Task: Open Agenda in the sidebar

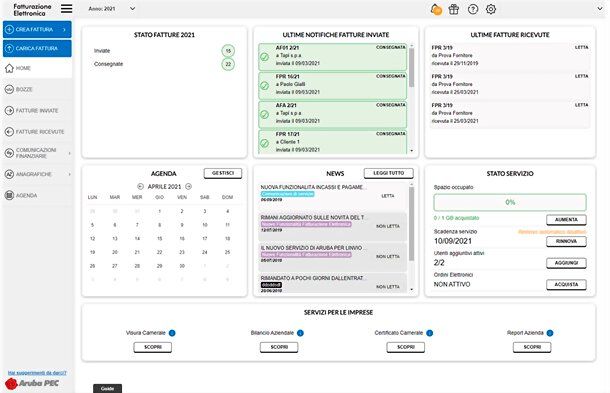Action: 37,195
